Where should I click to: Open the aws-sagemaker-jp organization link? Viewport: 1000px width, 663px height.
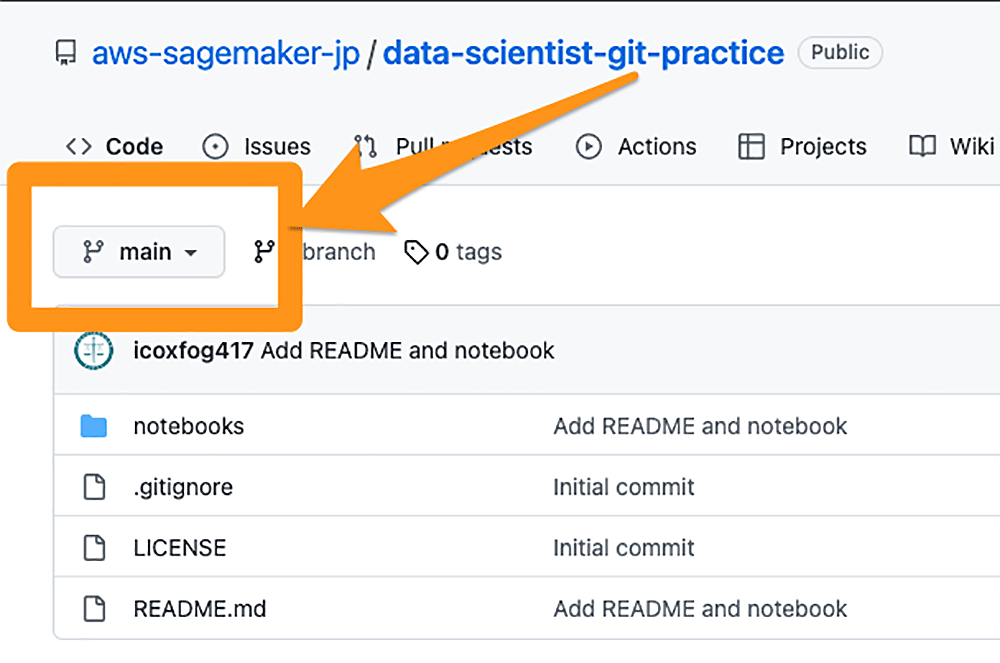(225, 53)
